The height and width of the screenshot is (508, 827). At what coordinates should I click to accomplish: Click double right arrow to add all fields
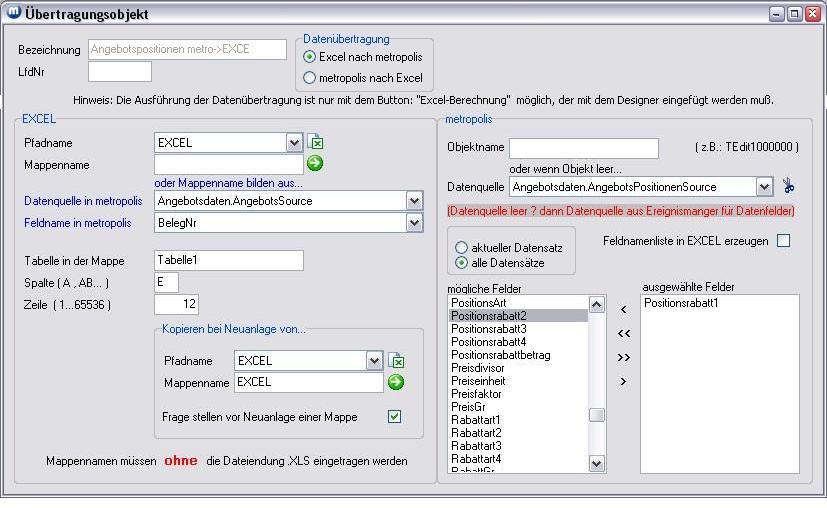point(623,357)
